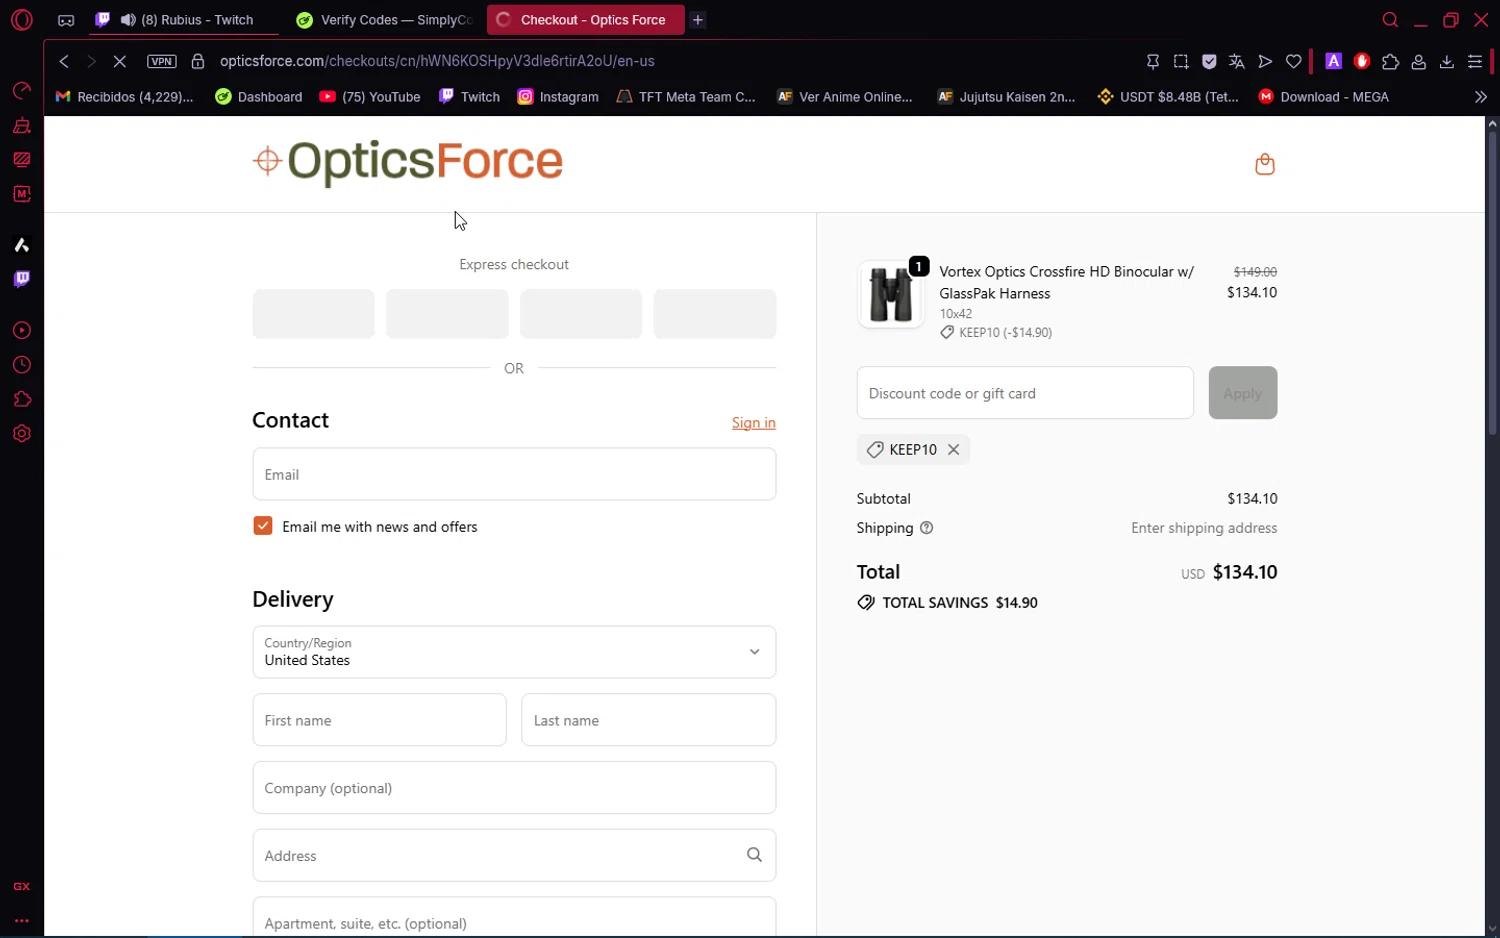Image resolution: width=1500 pixels, height=938 pixels.
Task: Expand the hidden bookmarks chevron
Action: (1480, 97)
